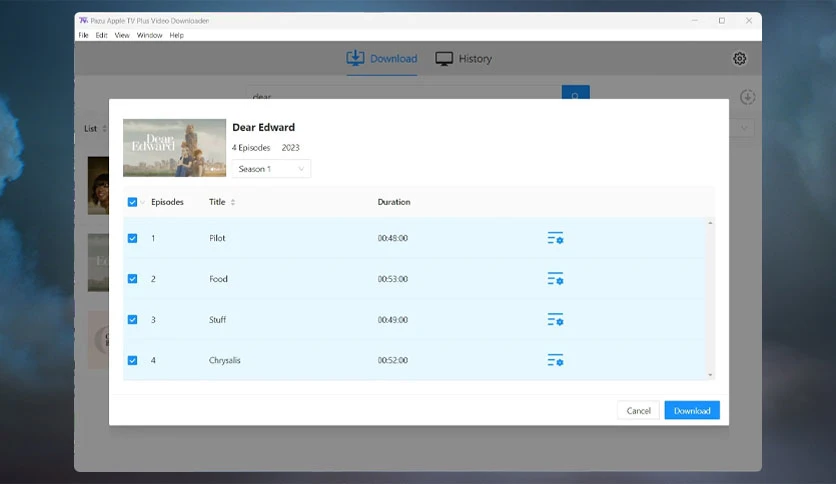Screen dimensions: 836x484
Task: Expand the chevron beside select-all checkbox
Action: (143, 202)
